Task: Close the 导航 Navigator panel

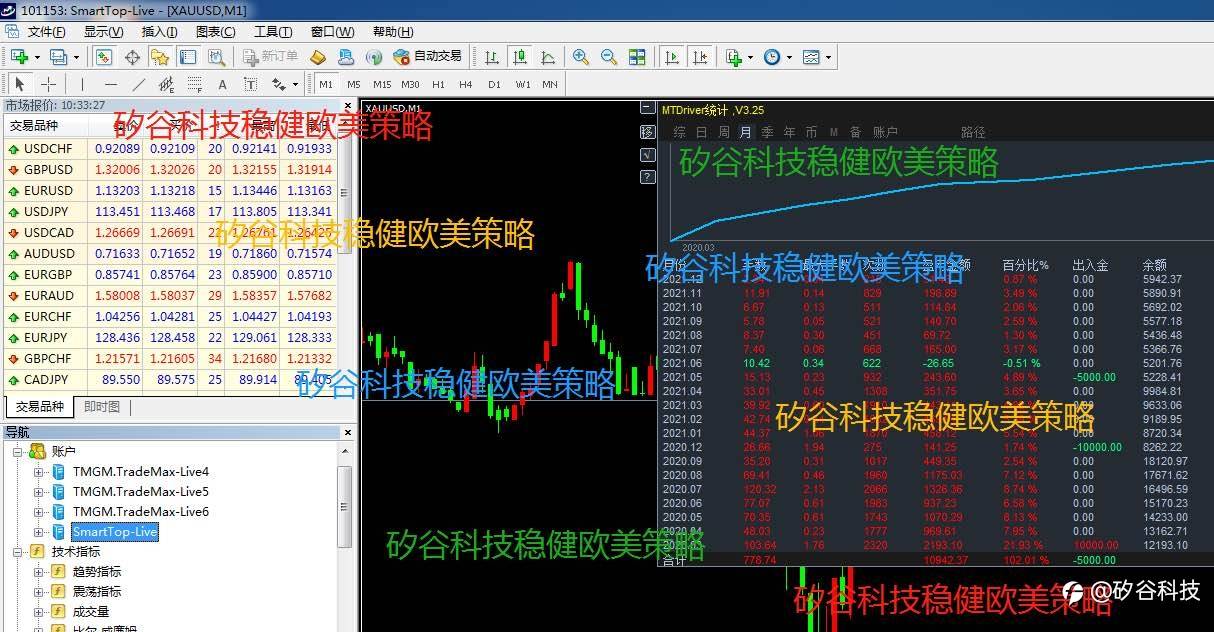Action: pos(348,432)
